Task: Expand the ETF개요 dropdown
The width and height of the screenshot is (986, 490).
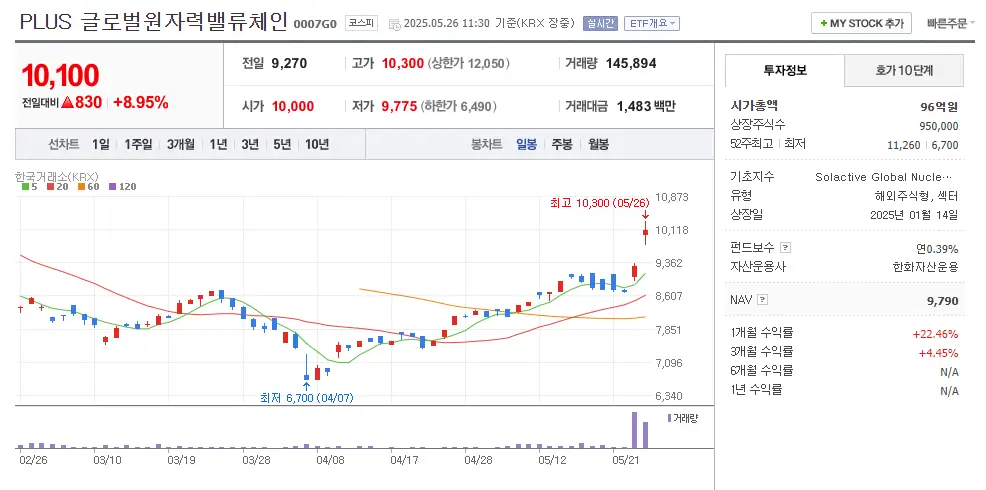Action: click(x=651, y=23)
